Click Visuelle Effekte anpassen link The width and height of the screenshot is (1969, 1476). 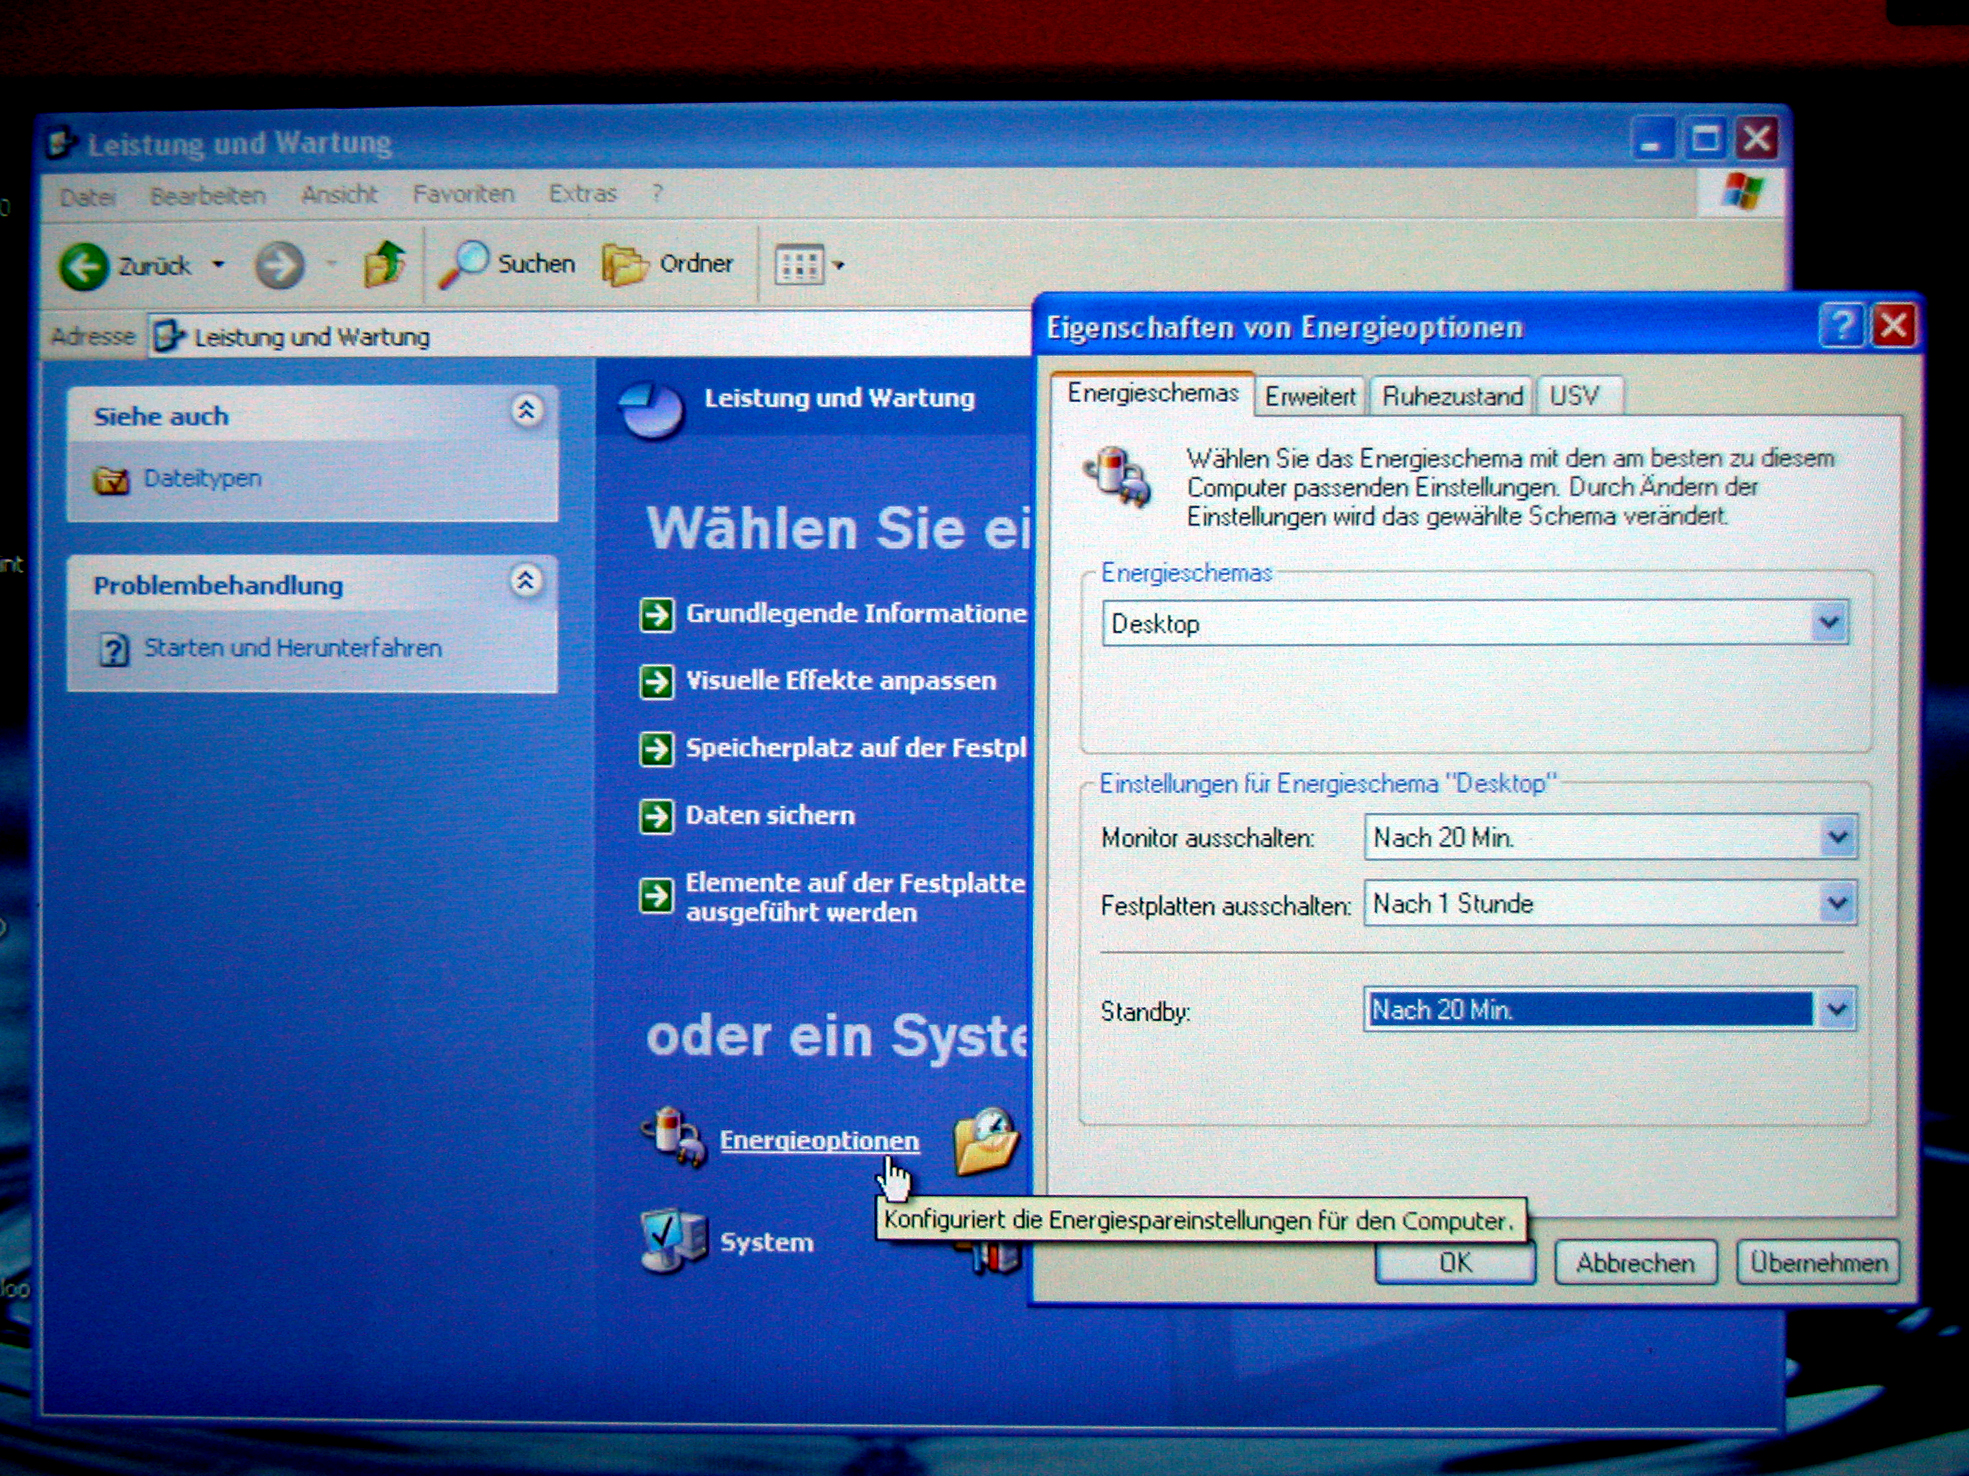[841, 681]
